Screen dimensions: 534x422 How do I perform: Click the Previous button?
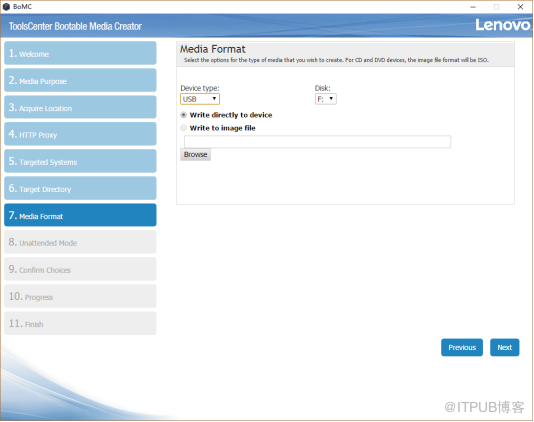click(x=462, y=347)
